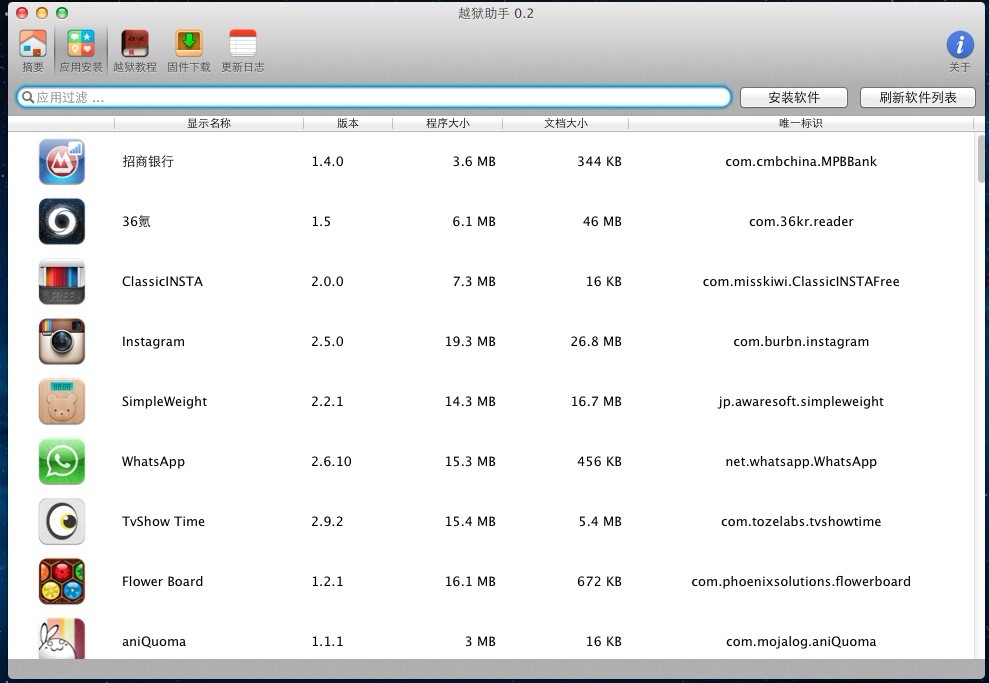Screen dimensions: 989x683
Task: Select the aniQuoma name text
Action: pos(154,641)
